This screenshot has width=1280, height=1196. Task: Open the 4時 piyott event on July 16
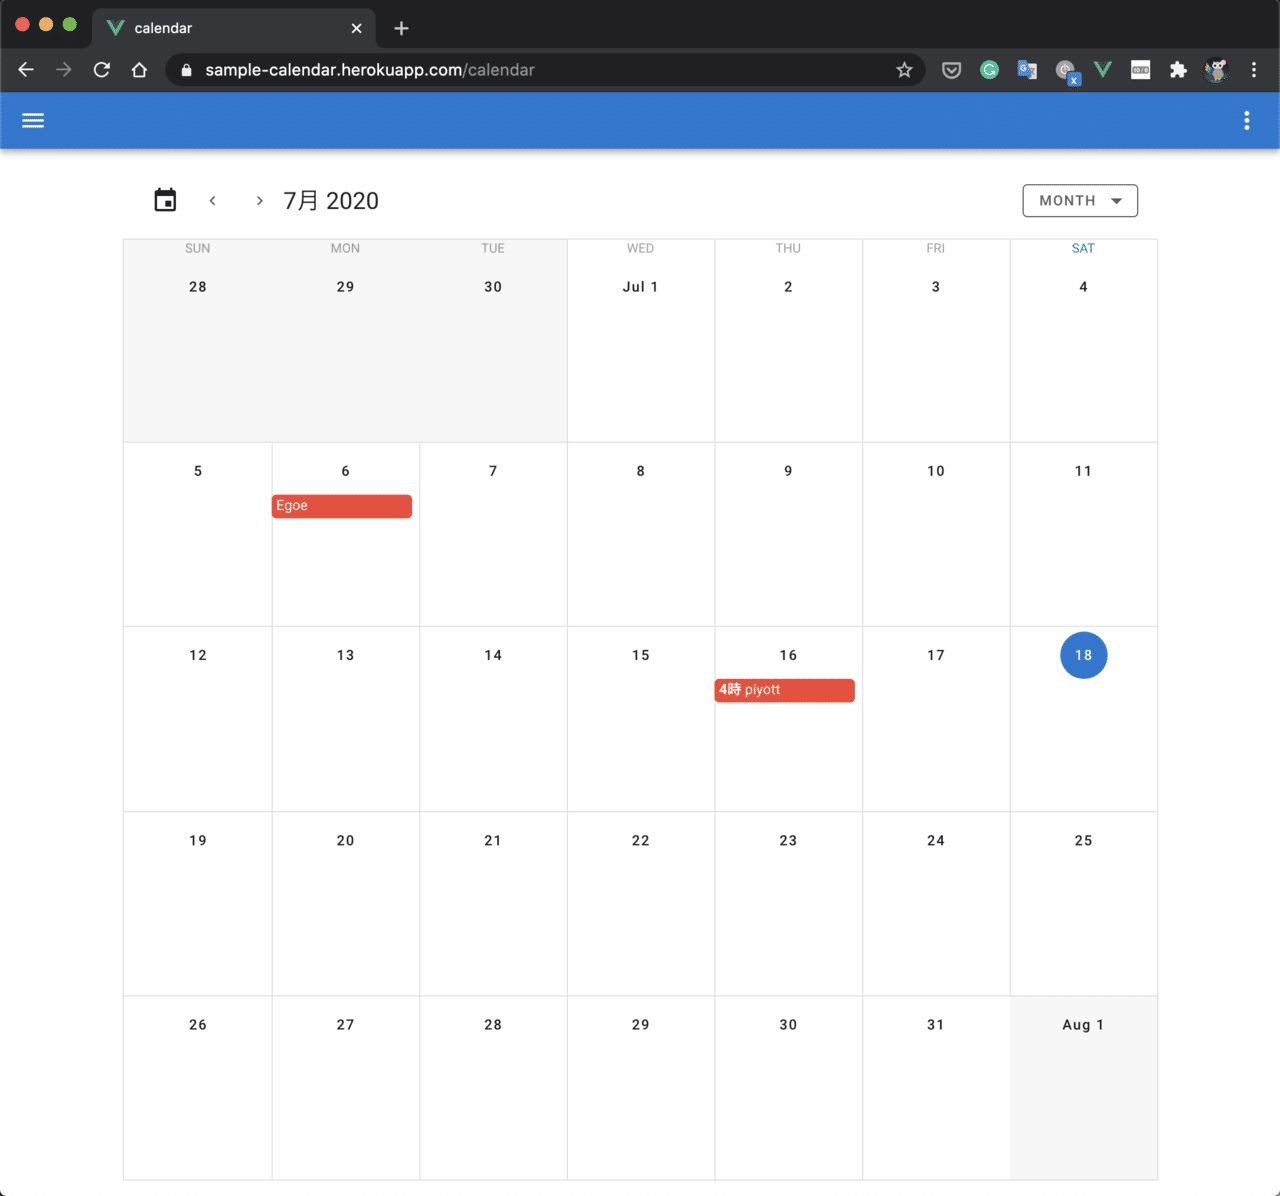(785, 690)
